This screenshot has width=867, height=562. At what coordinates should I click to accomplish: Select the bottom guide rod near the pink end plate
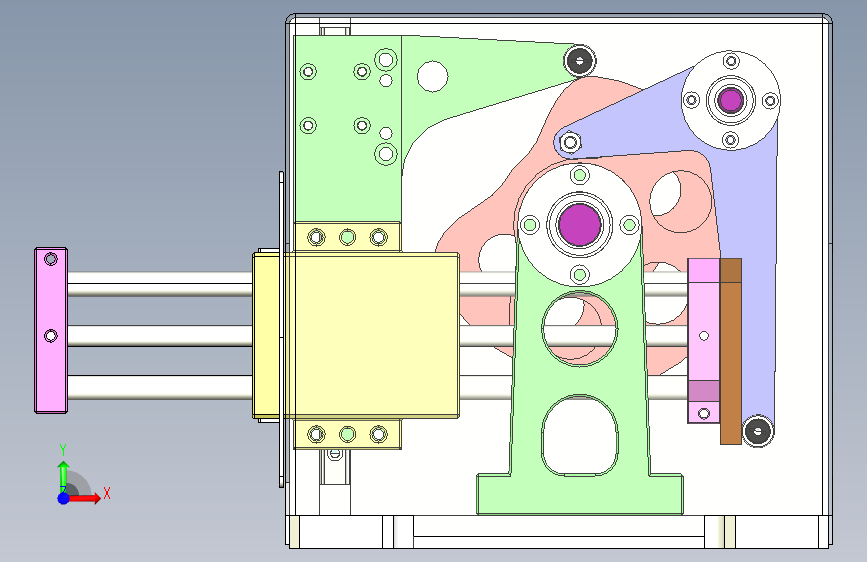click(160, 387)
